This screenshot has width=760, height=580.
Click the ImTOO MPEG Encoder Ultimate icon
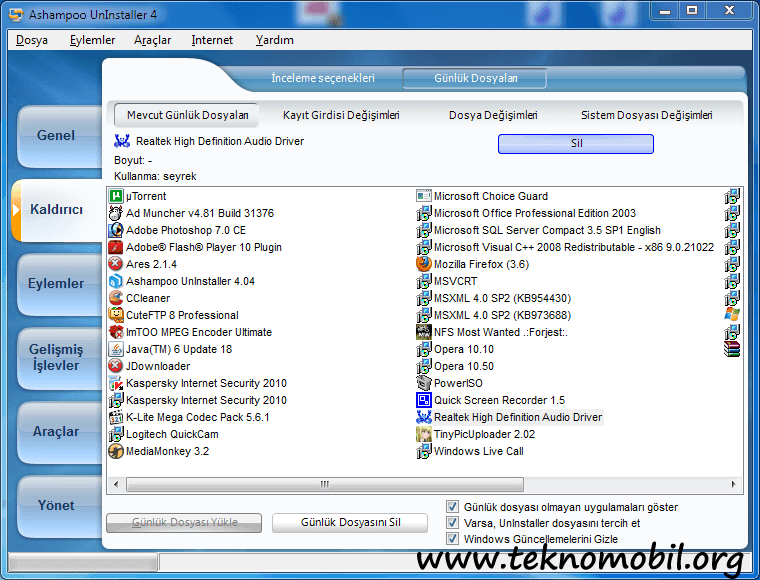[116, 332]
